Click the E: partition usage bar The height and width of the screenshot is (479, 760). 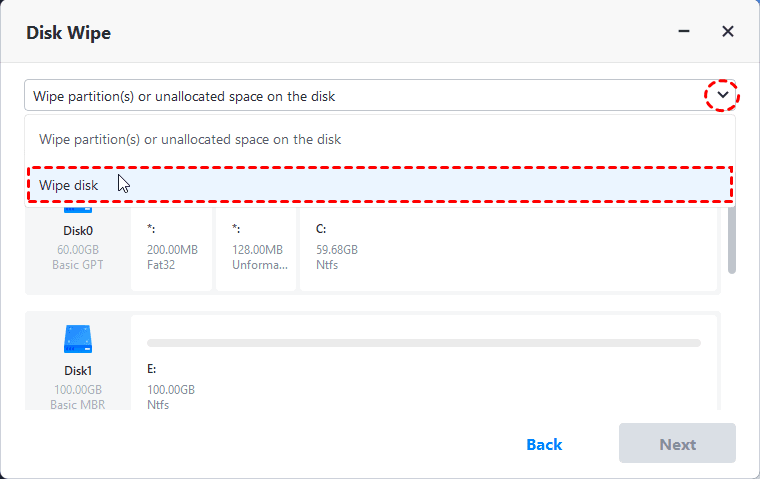(x=423, y=343)
